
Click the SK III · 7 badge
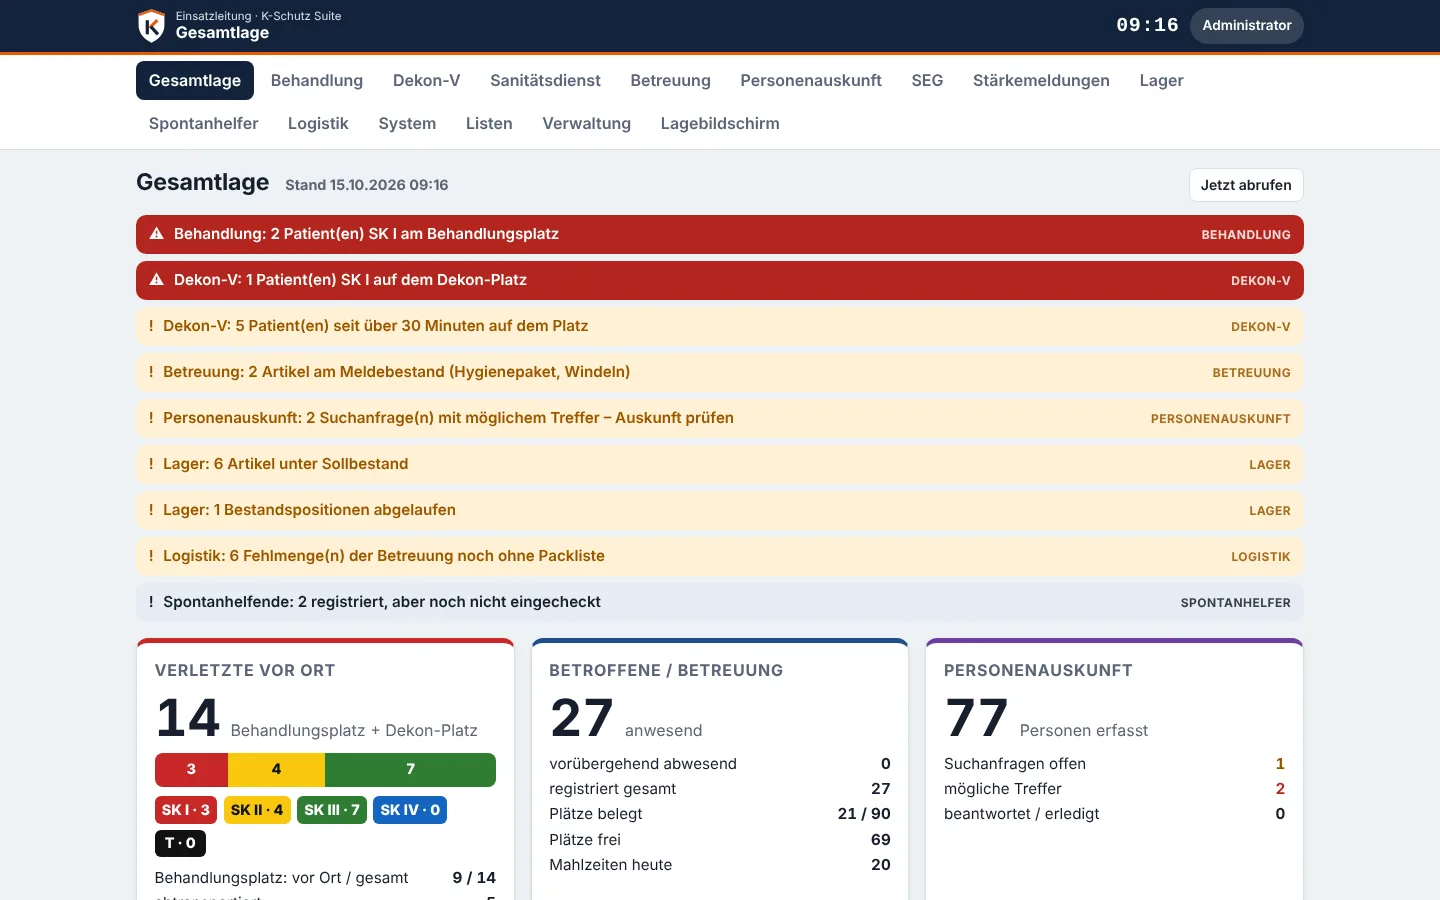[x=332, y=810]
